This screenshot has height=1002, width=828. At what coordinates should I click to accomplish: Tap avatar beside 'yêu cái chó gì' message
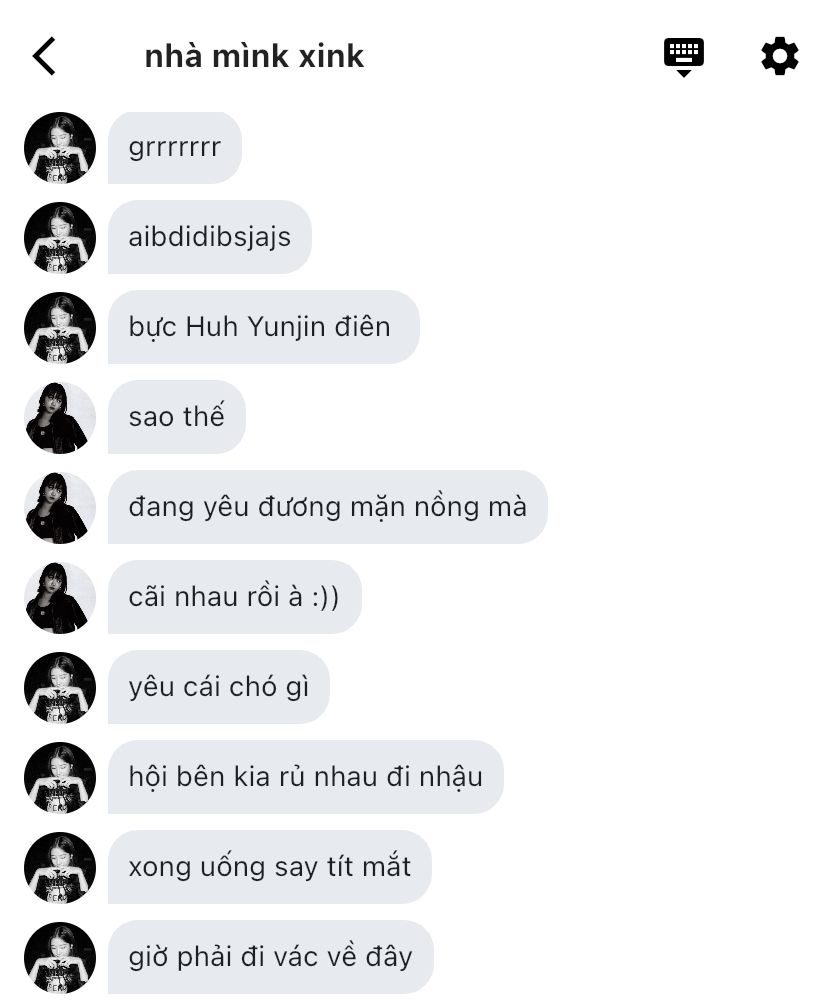click(60, 688)
